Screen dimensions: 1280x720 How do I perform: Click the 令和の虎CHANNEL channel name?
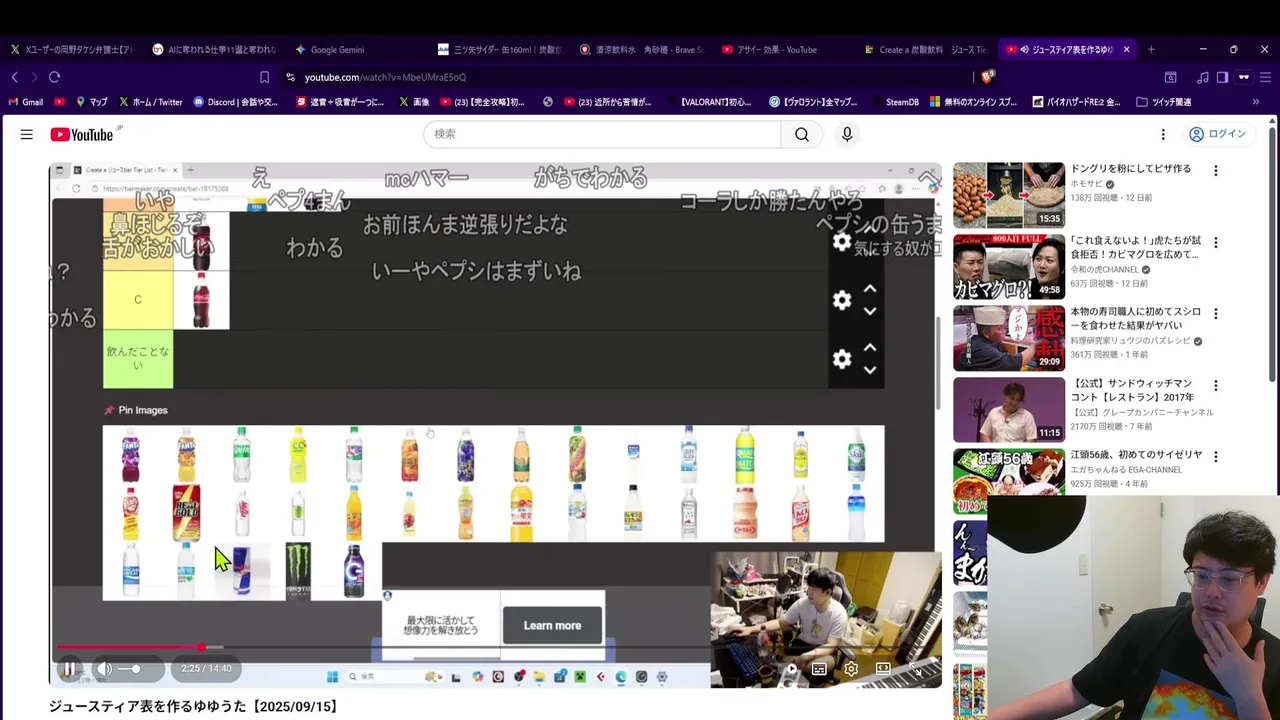(x=1105, y=269)
